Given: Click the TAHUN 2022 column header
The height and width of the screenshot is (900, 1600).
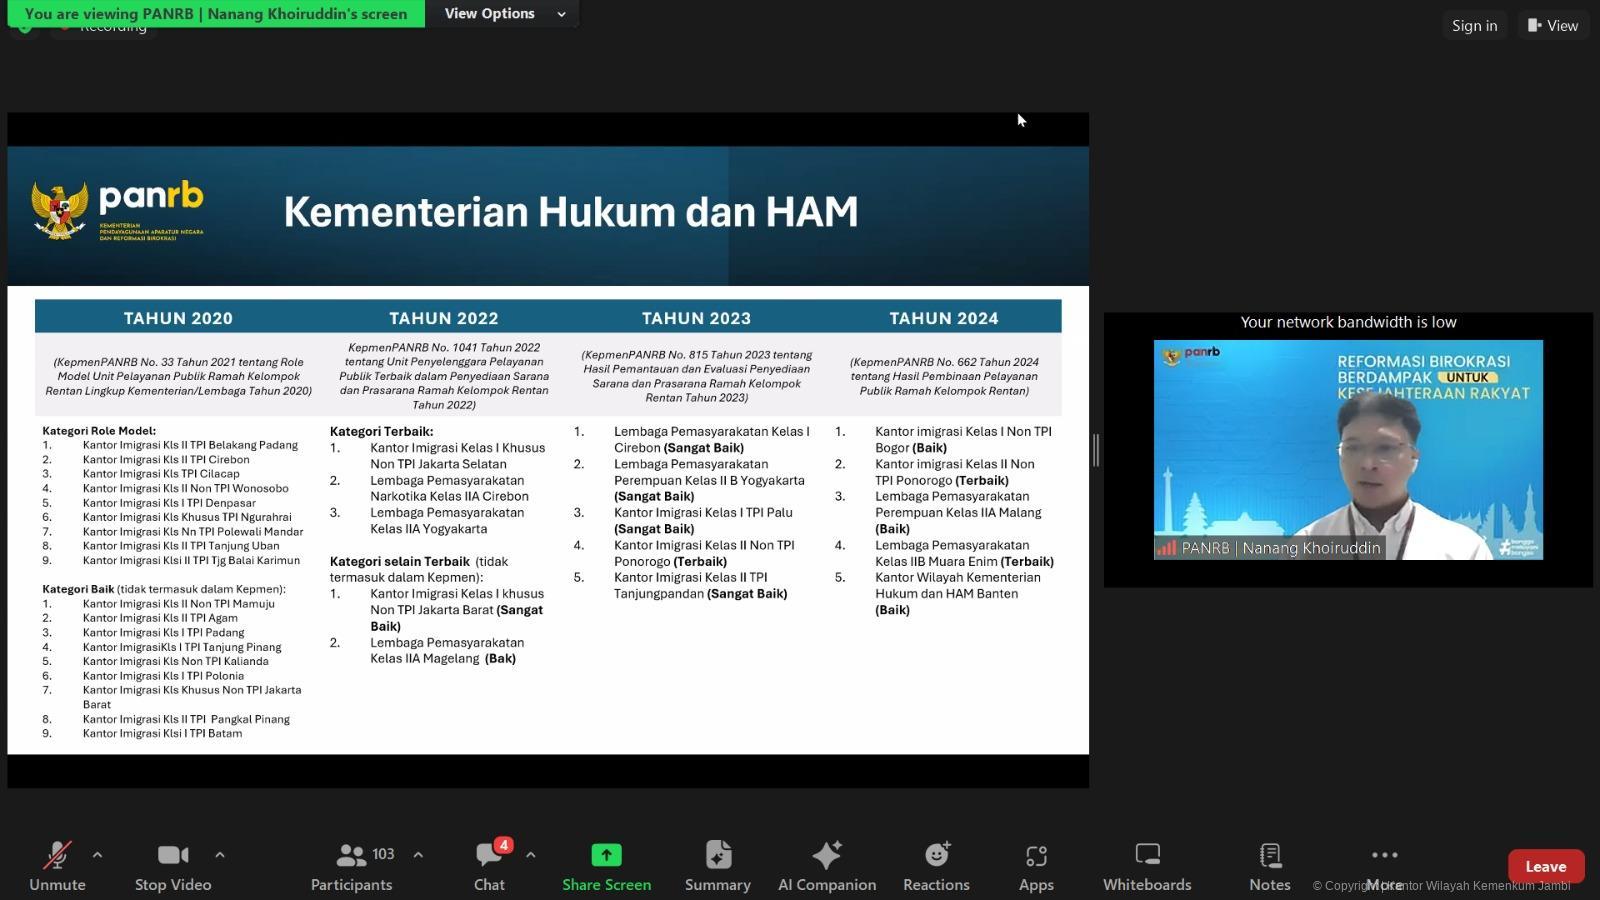Looking at the screenshot, I should [x=443, y=318].
